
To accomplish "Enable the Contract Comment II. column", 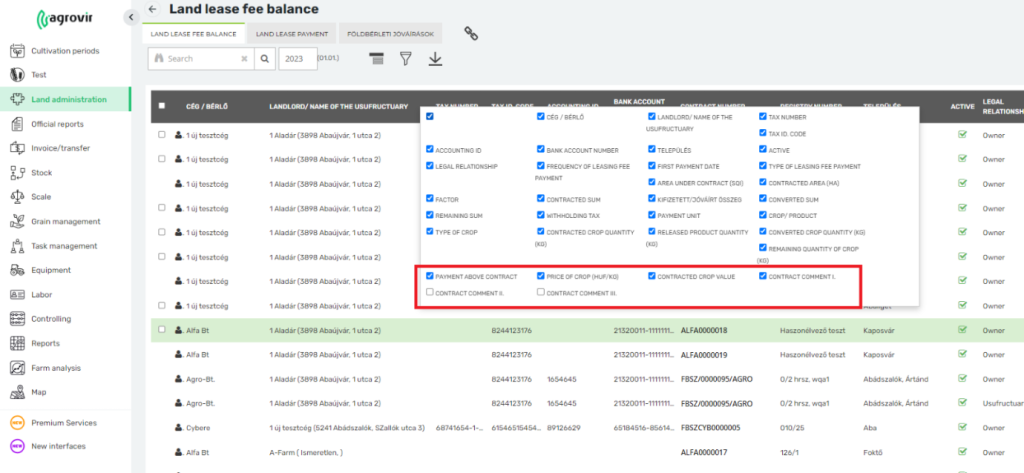I will tap(430, 293).
